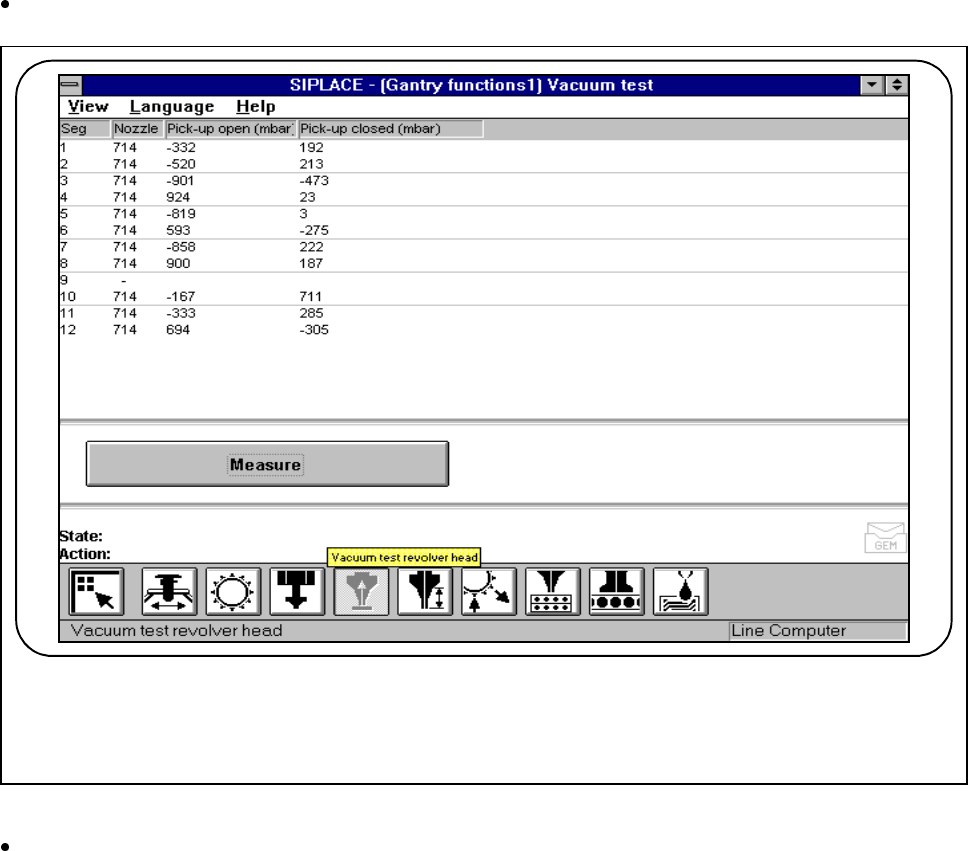Click the SIPLACE Vacuum test title bar
968x851 pixels.
pyautogui.click(x=471, y=85)
